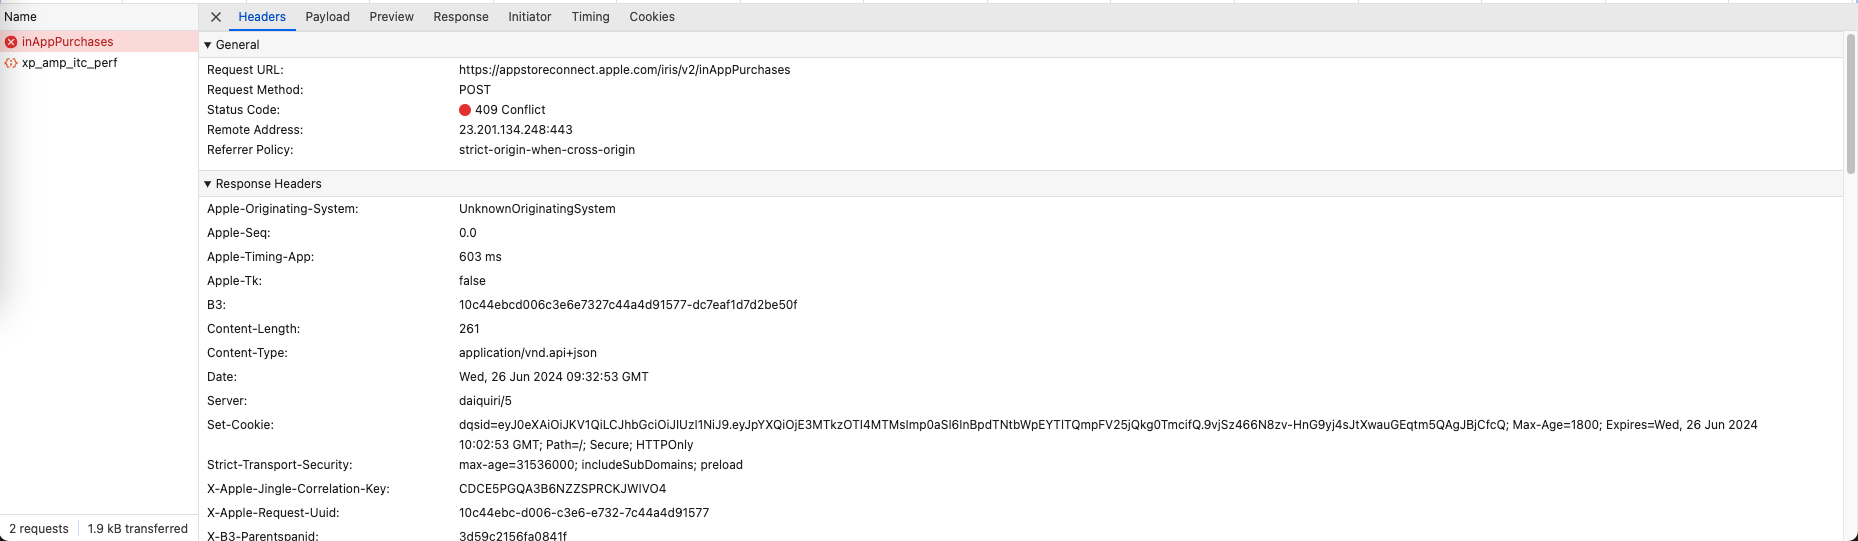Select the Headers tab
This screenshot has width=1858, height=541.
coord(262,17)
